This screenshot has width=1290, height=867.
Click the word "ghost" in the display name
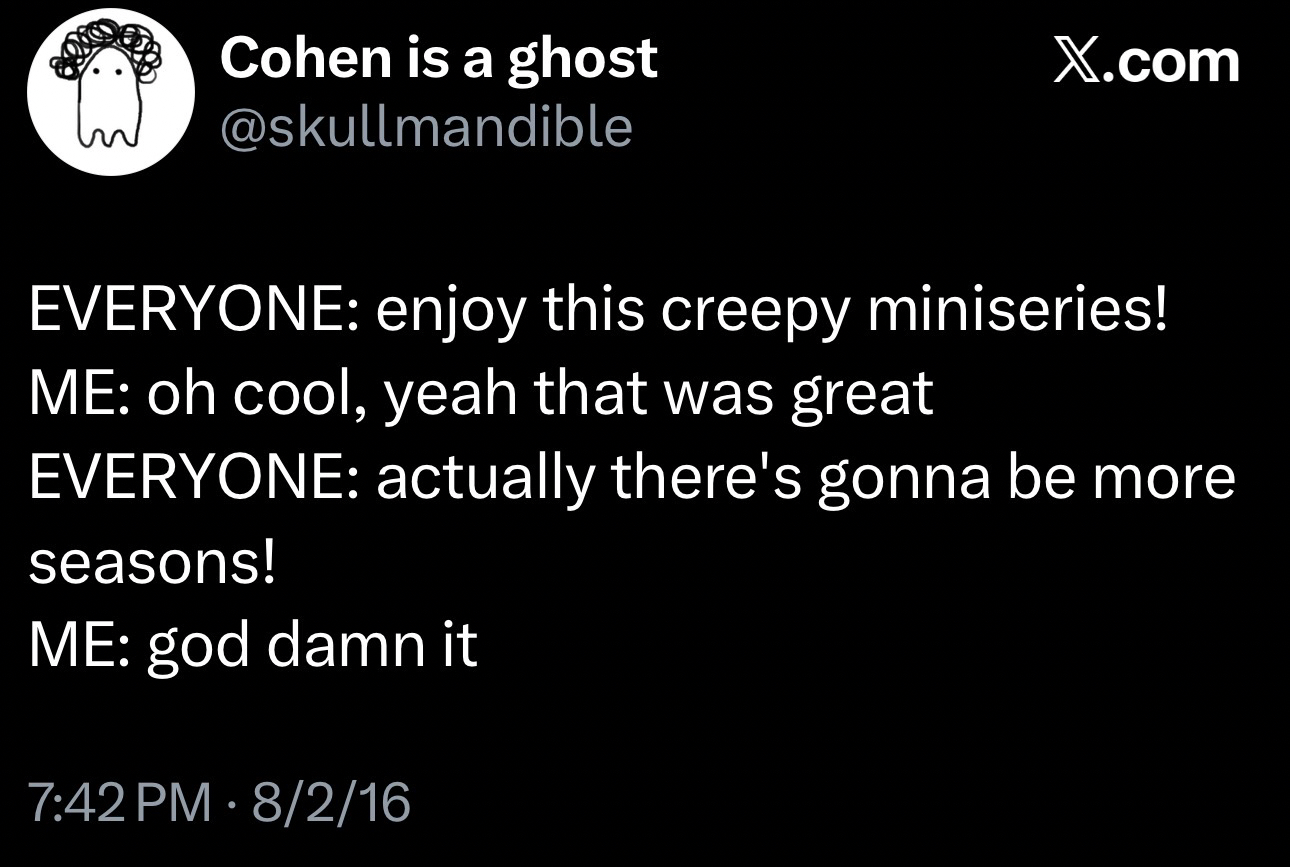[x=582, y=58]
